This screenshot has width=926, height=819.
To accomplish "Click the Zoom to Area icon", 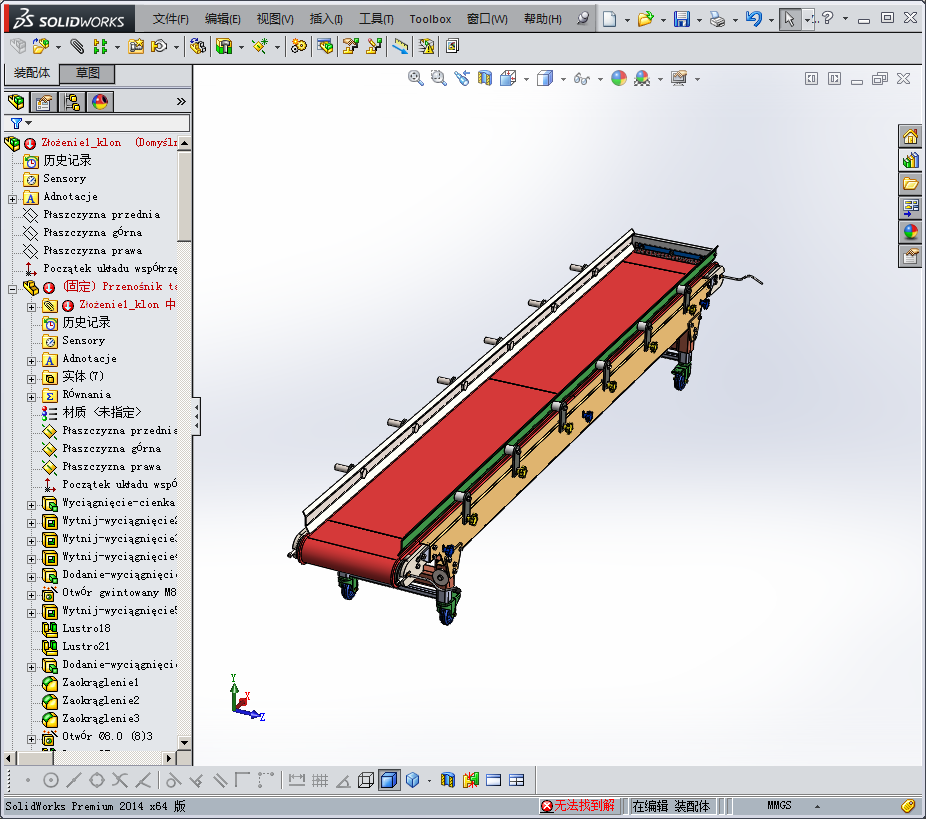I will (438, 78).
